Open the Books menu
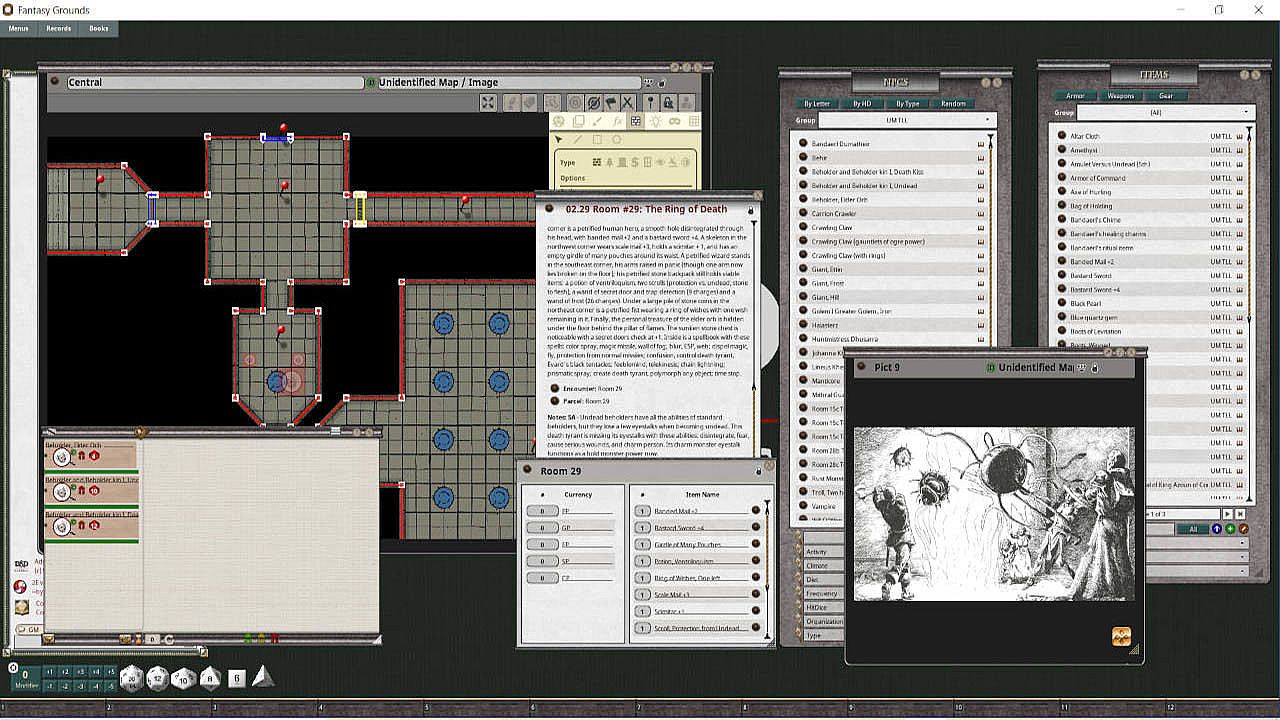 pos(99,28)
